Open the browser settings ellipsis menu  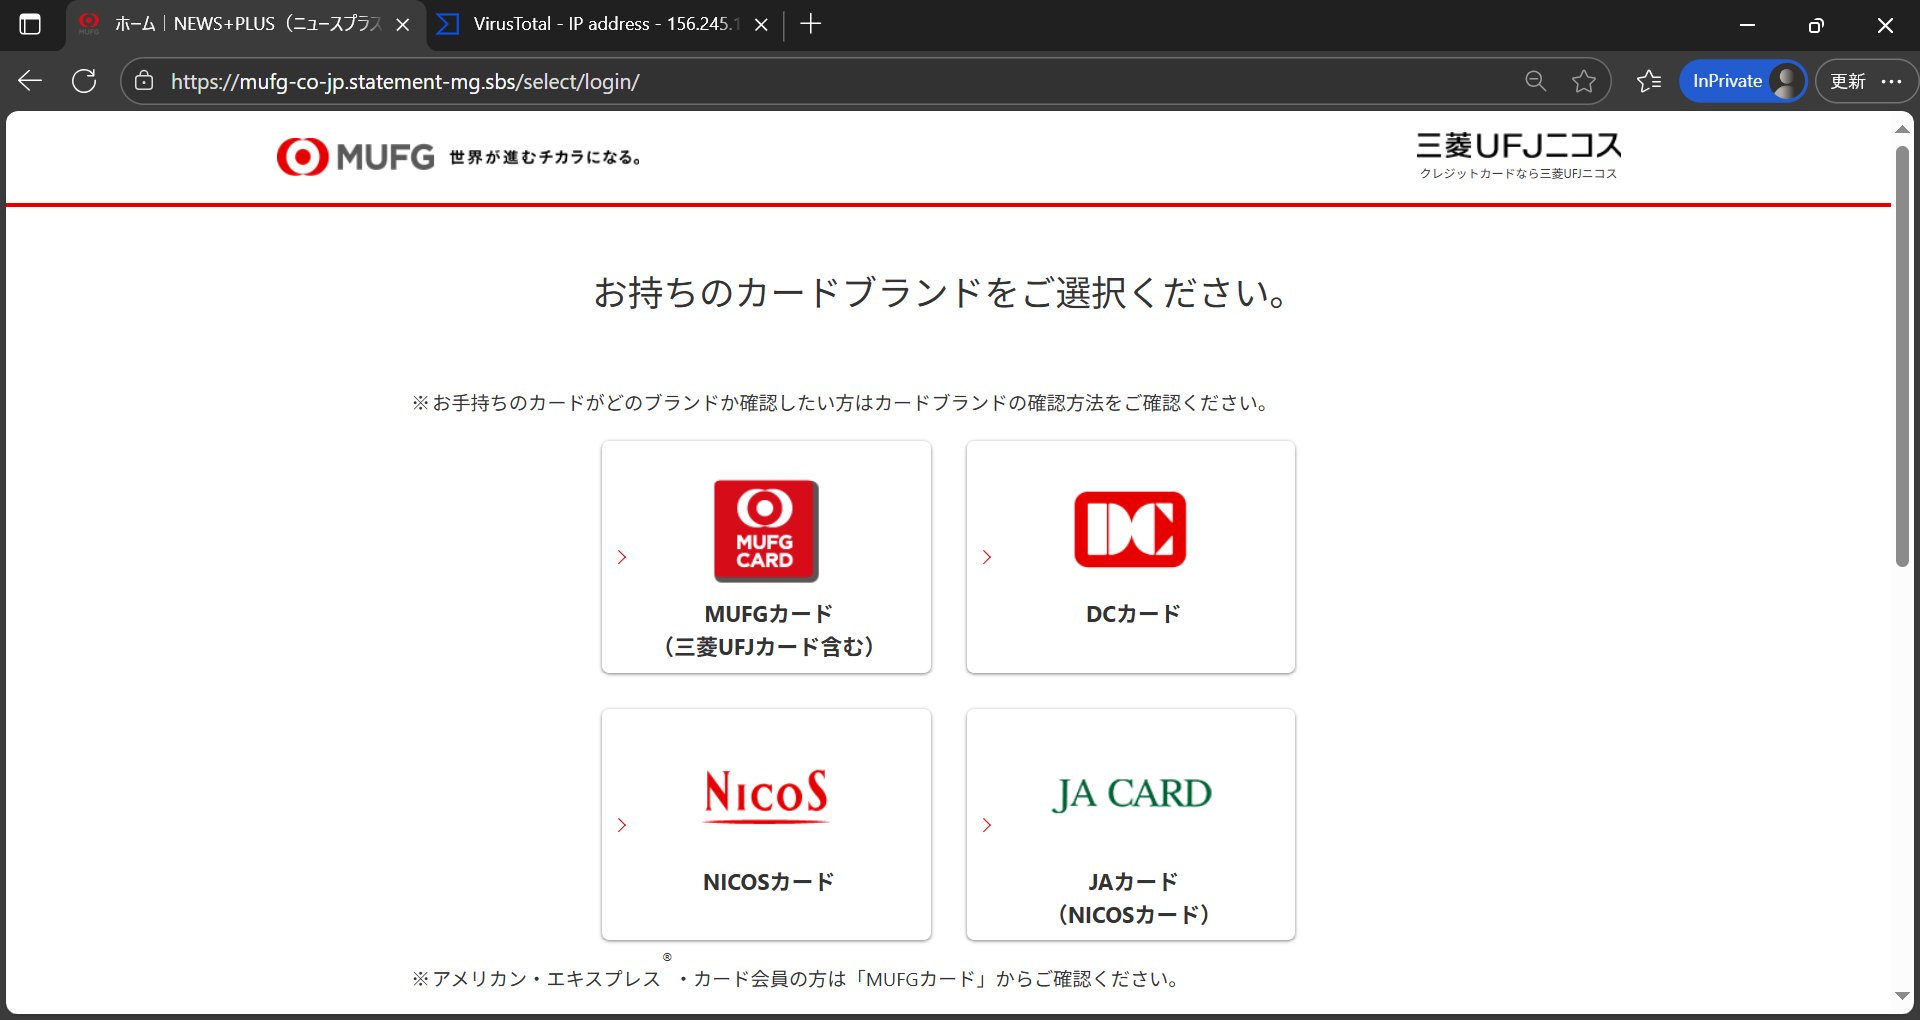tap(1891, 81)
